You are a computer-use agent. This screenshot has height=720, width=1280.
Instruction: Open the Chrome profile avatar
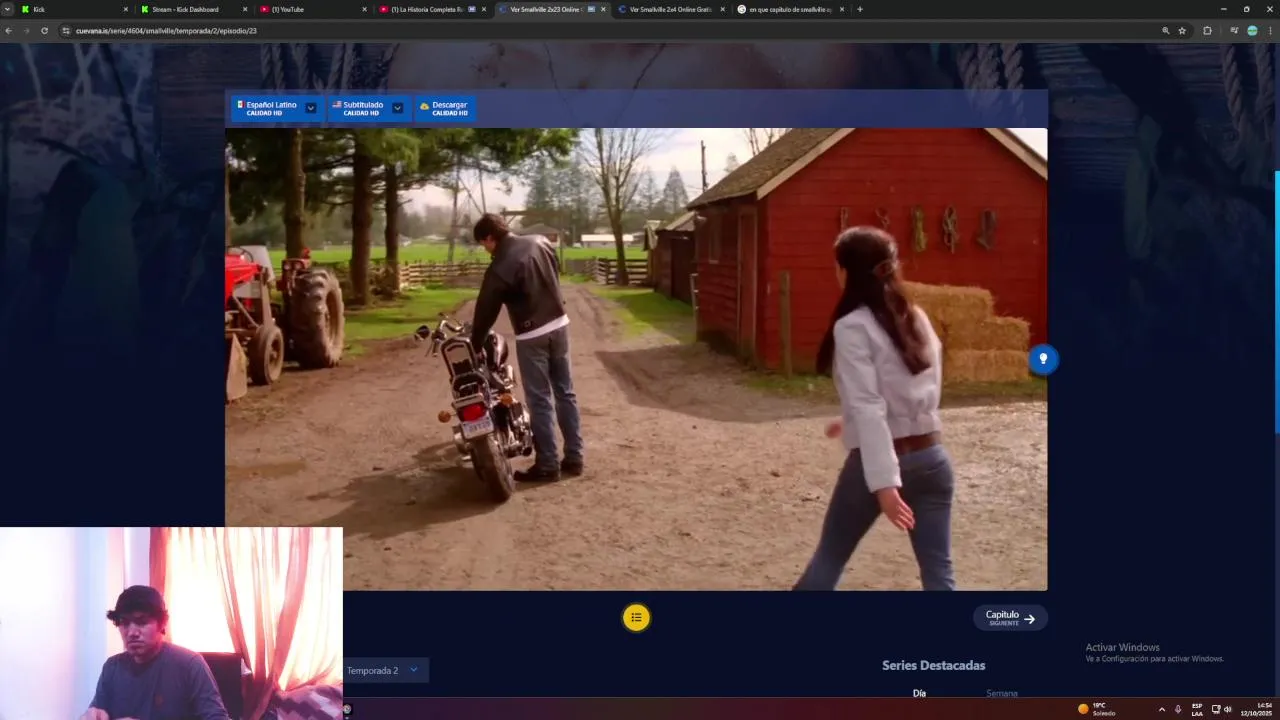click(1252, 31)
